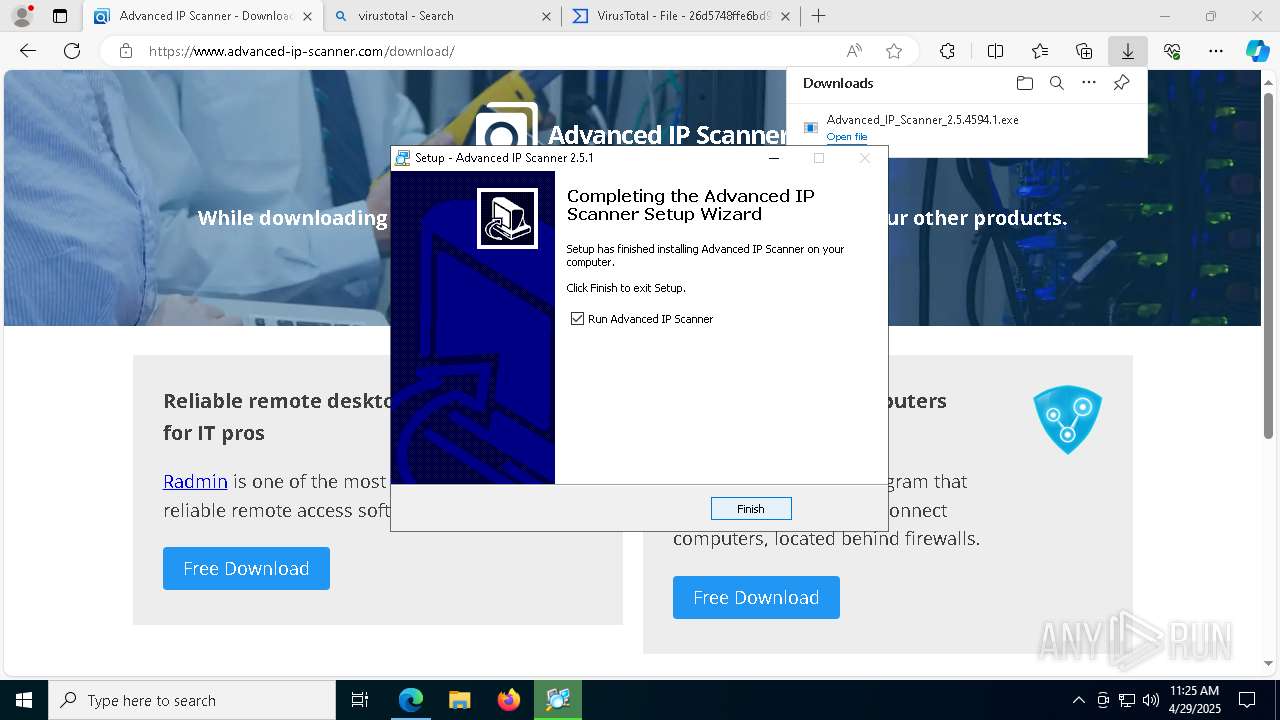The width and height of the screenshot is (1280, 720).
Task: Click the taskbar clock and date
Action: pyautogui.click(x=1194, y=700)
